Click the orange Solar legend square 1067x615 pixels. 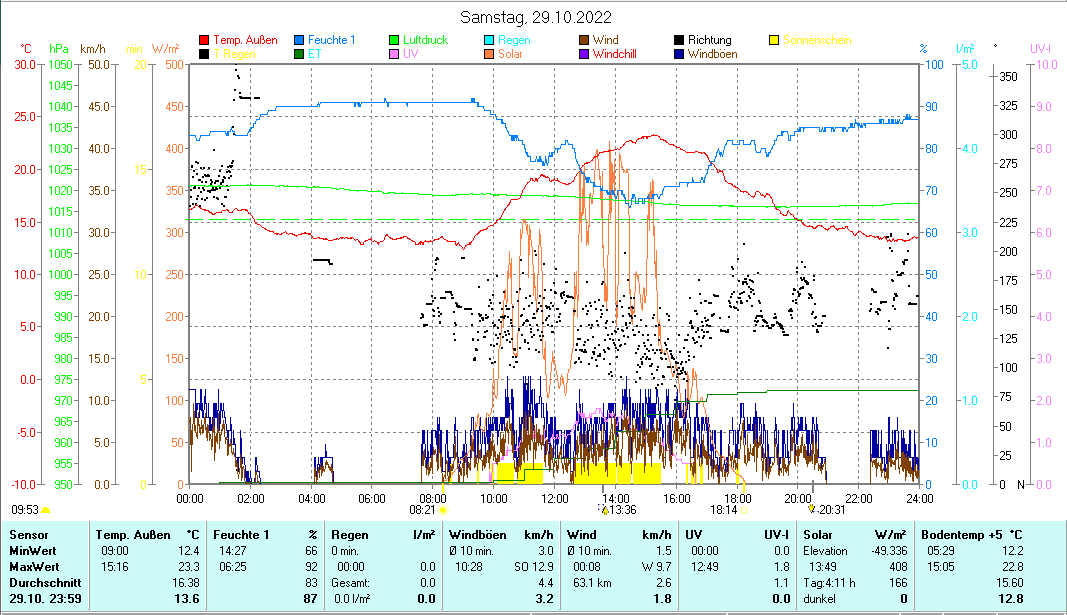[x=488, y=54]
